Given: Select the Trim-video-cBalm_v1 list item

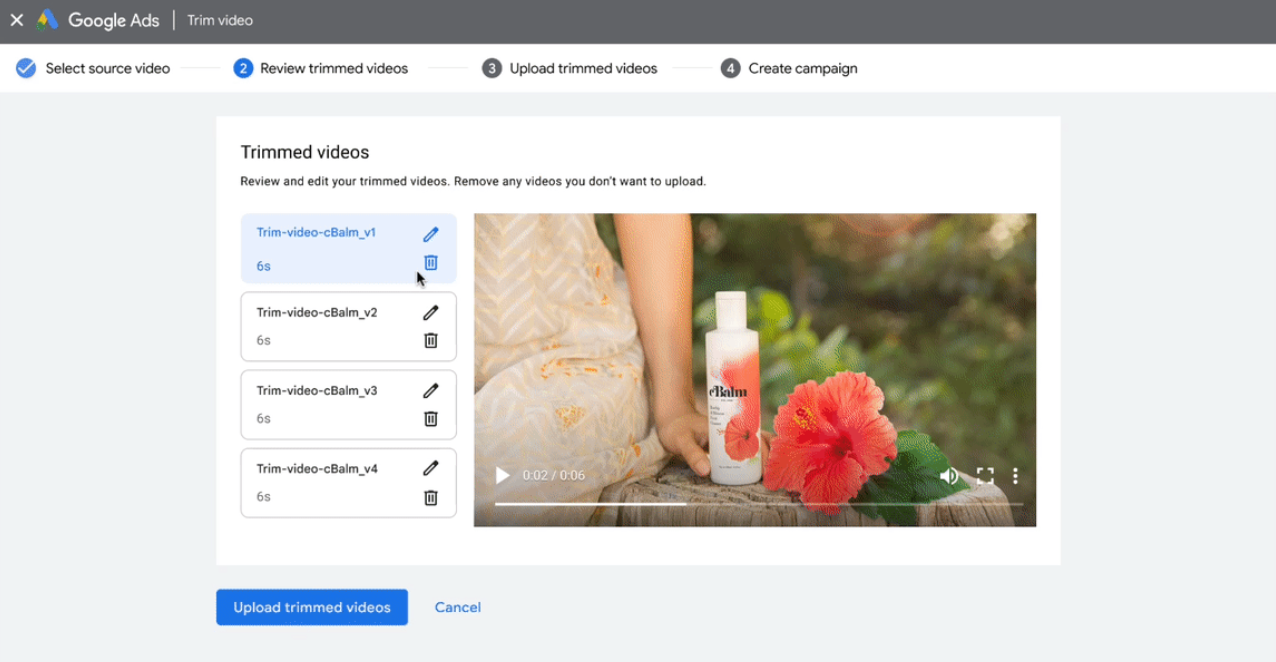Looking at the screenshot, I should (x=349, y=248).
